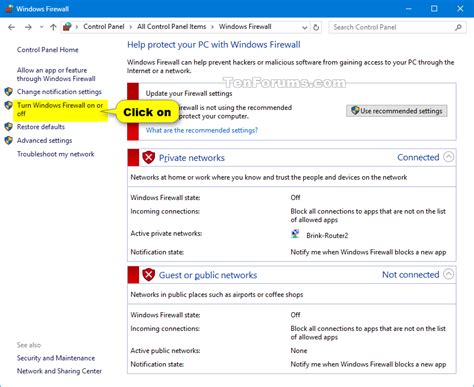474x387 pixels.
Task: Click Windows Firewall title bar icon
Action: 9,8
